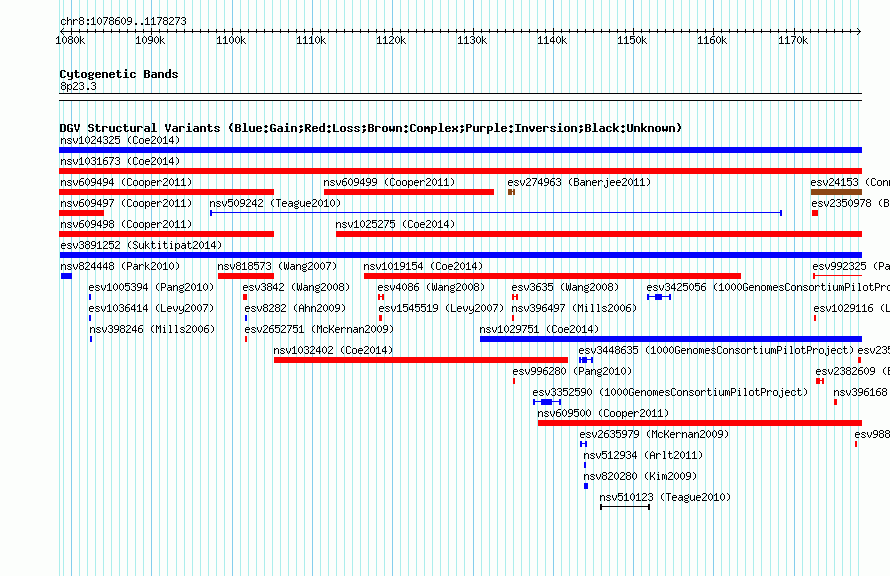Select the nsv510123 black unknown-type bar
Image resolution: width=890 pixels, height=576 pixels.
[x=625, y=507]
